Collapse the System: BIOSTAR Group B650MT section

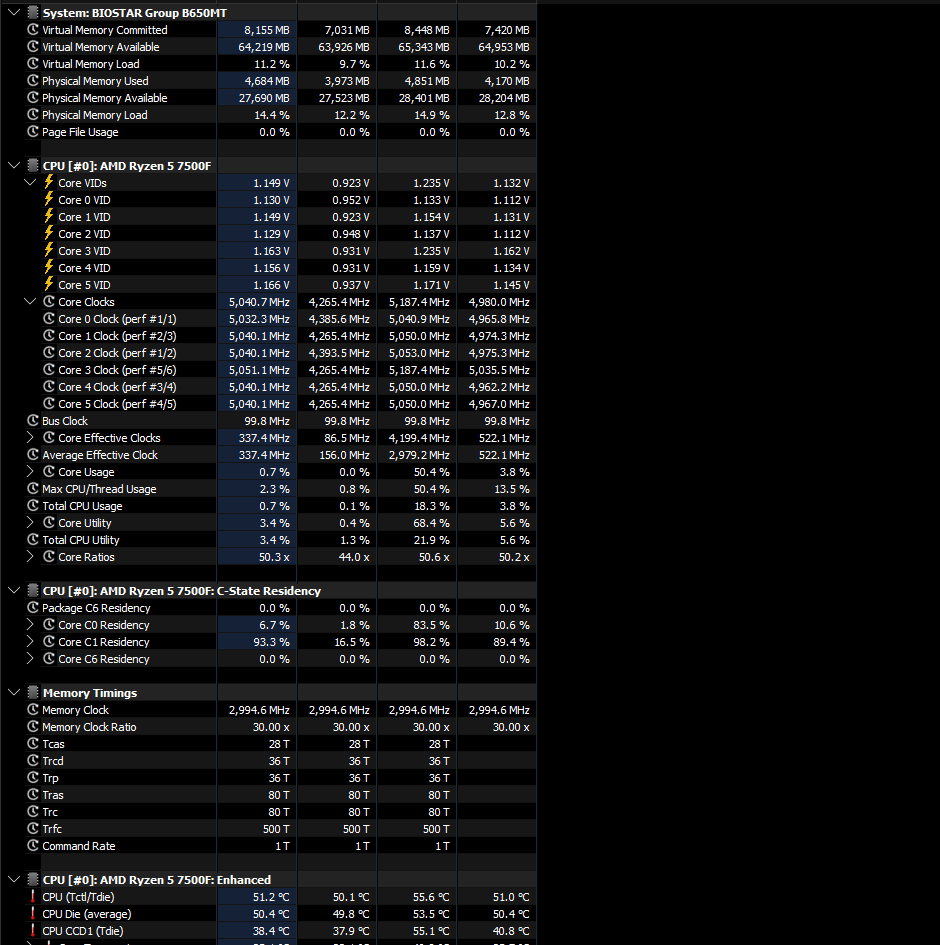14,13
